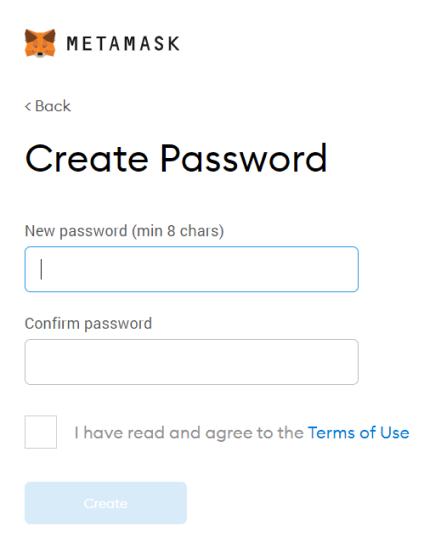Focus the Confirm password input field
This screenshot has height=548, width=441.
click(191, 362)
